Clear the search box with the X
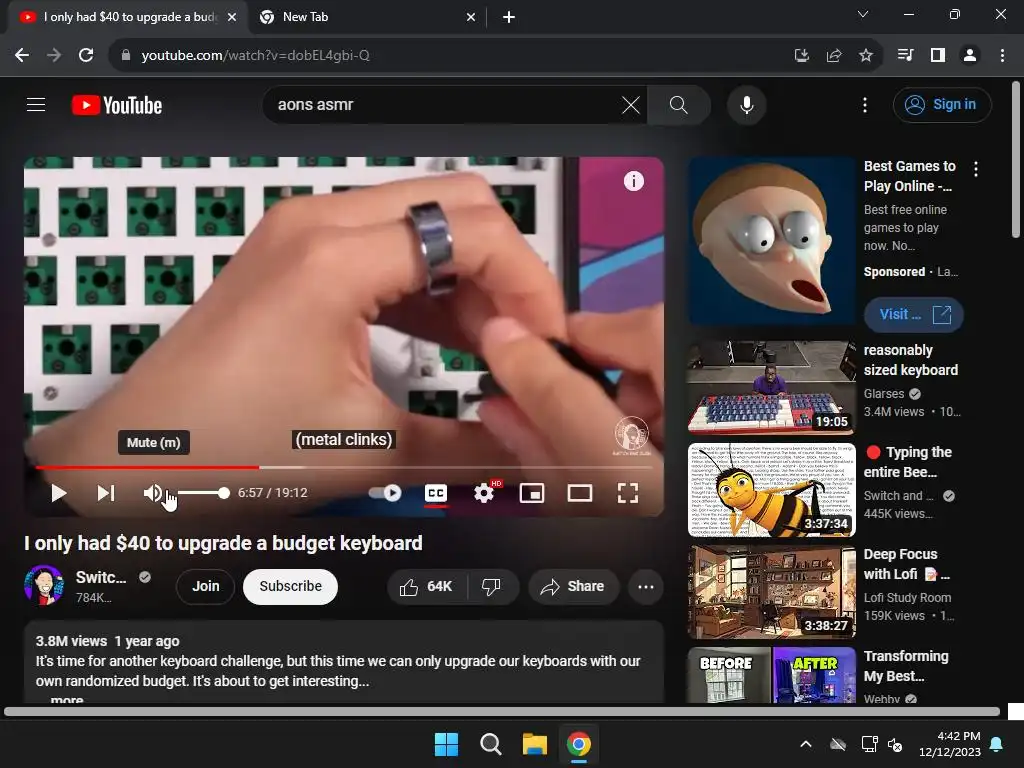This screenshot has height=768, width=1024. click(x=631, y=104)
